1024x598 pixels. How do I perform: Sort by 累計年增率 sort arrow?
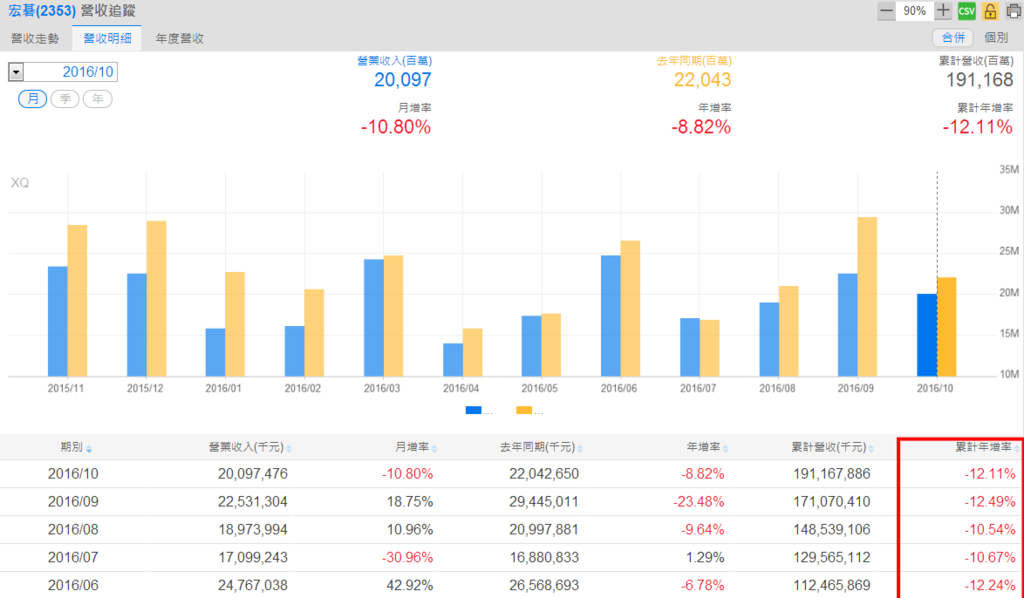[x=1017, y=449]
